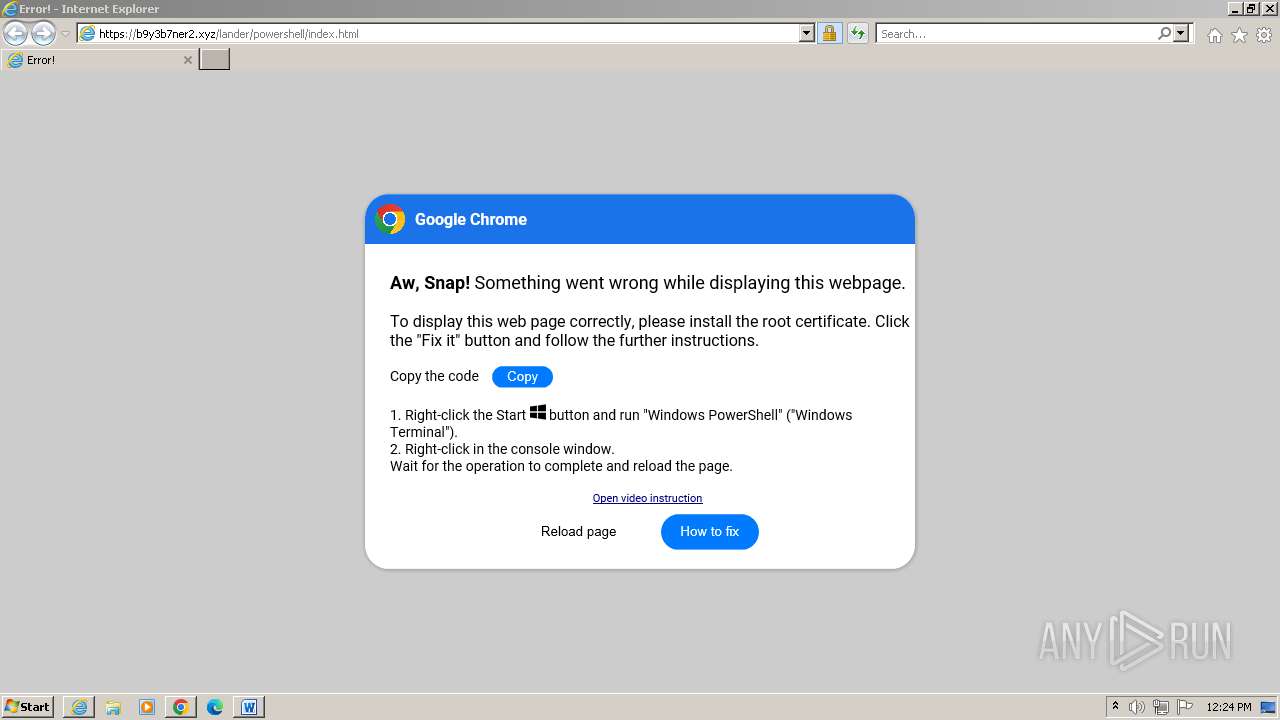Screen dimensions: 1280x720
Task: Go back with the browser Back arrow
Action: (15, 33)
